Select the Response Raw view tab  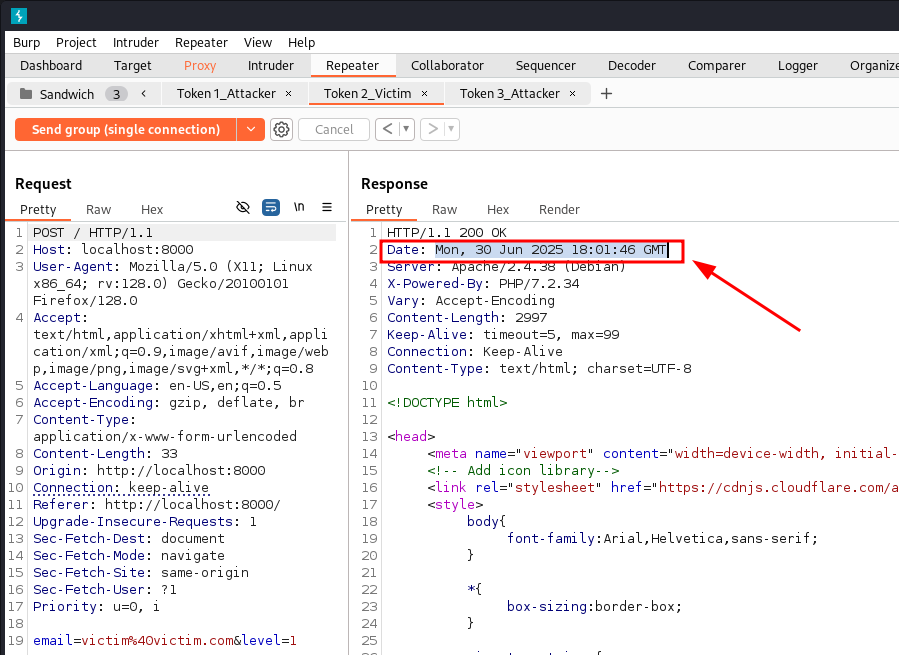[444, 210]
